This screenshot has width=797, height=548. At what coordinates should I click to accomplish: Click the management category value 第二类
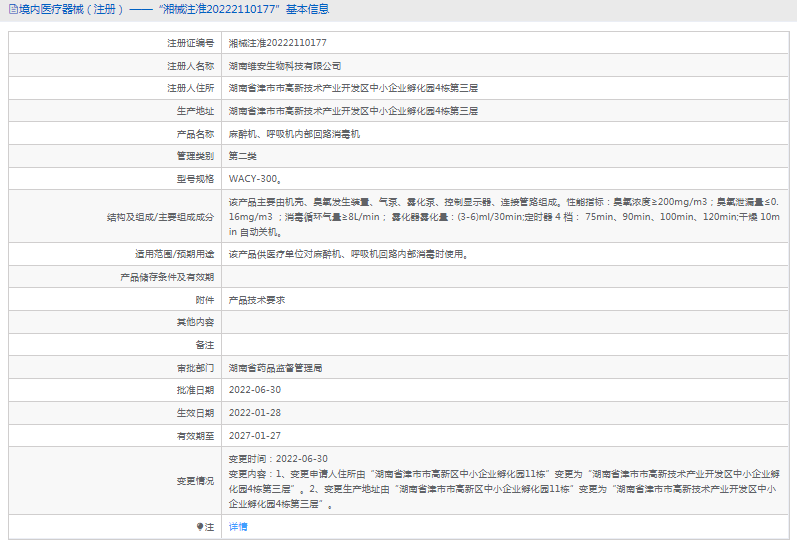point(243,156)
